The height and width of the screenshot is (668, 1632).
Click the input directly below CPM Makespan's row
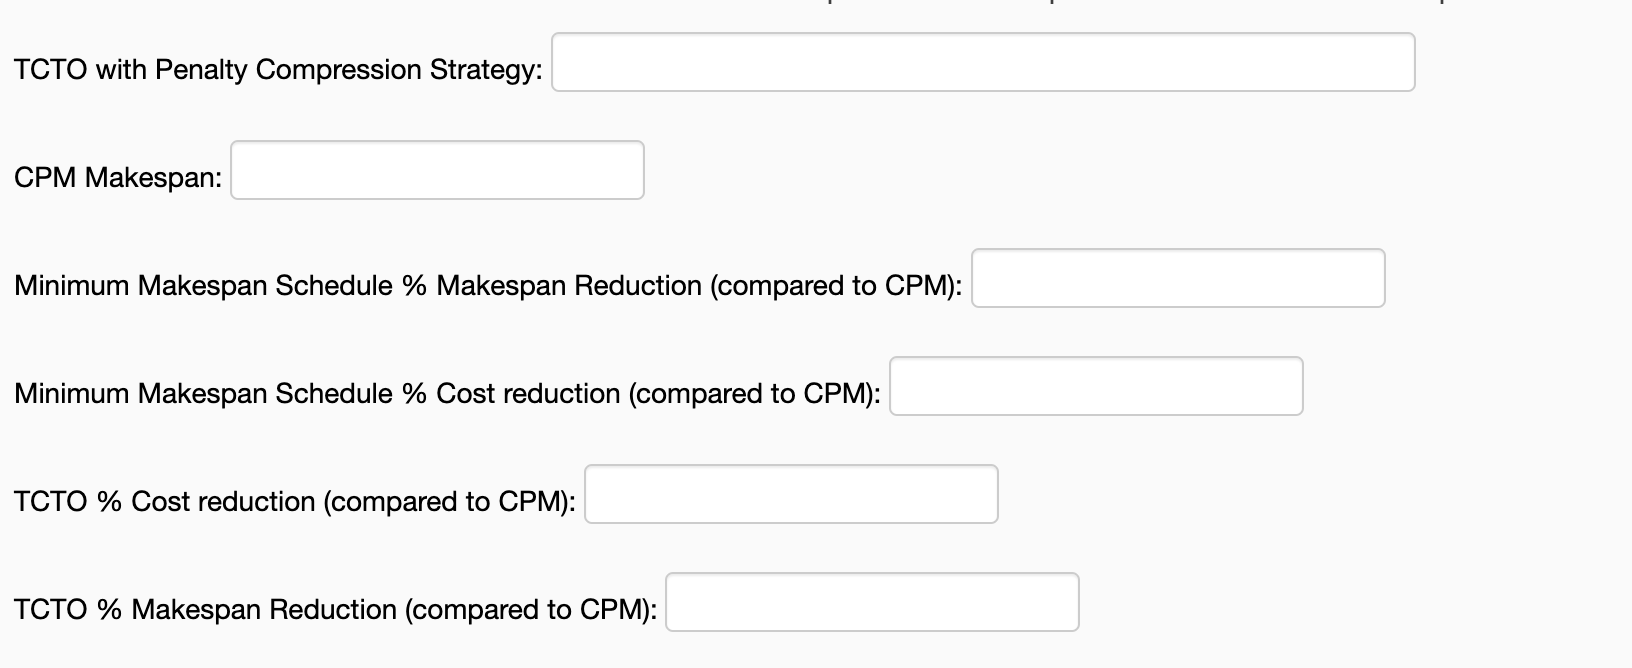tap(1178, 278)
